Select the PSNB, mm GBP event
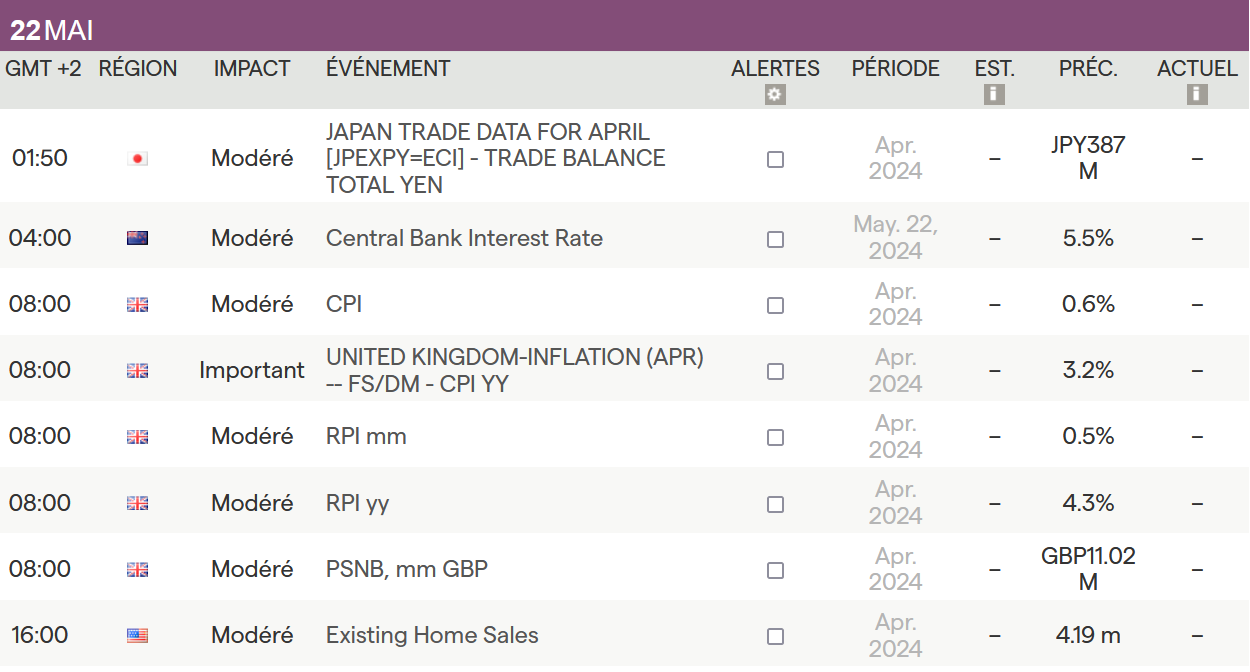The height and width of the screenshot is (672, 1250). [x=407, y=569]
